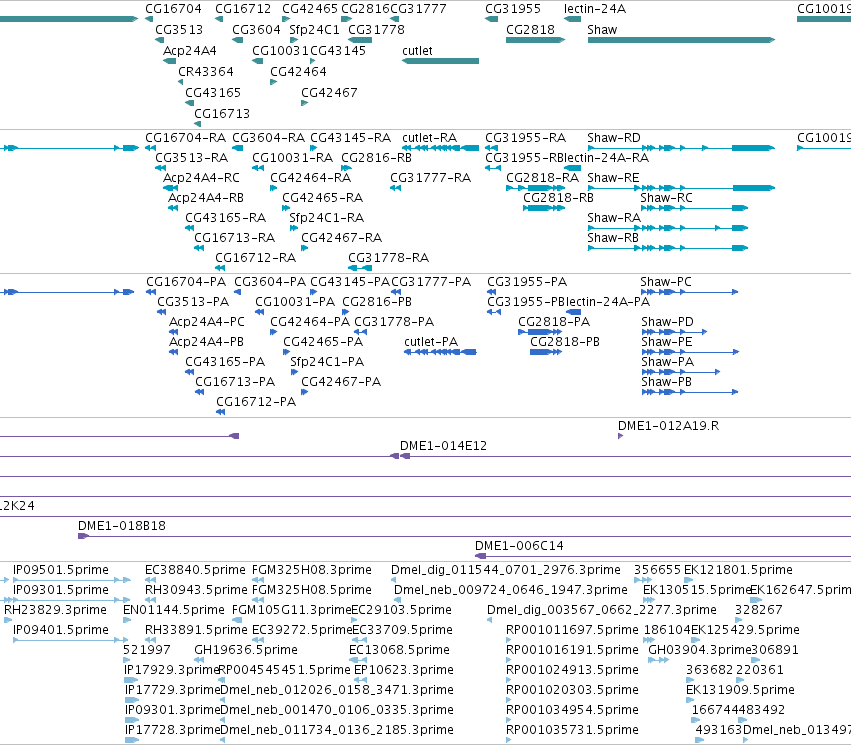Select the CG16712-PA protein label
Image resolution: width=851 pixels, height=745 pixels.
[256, 403]
